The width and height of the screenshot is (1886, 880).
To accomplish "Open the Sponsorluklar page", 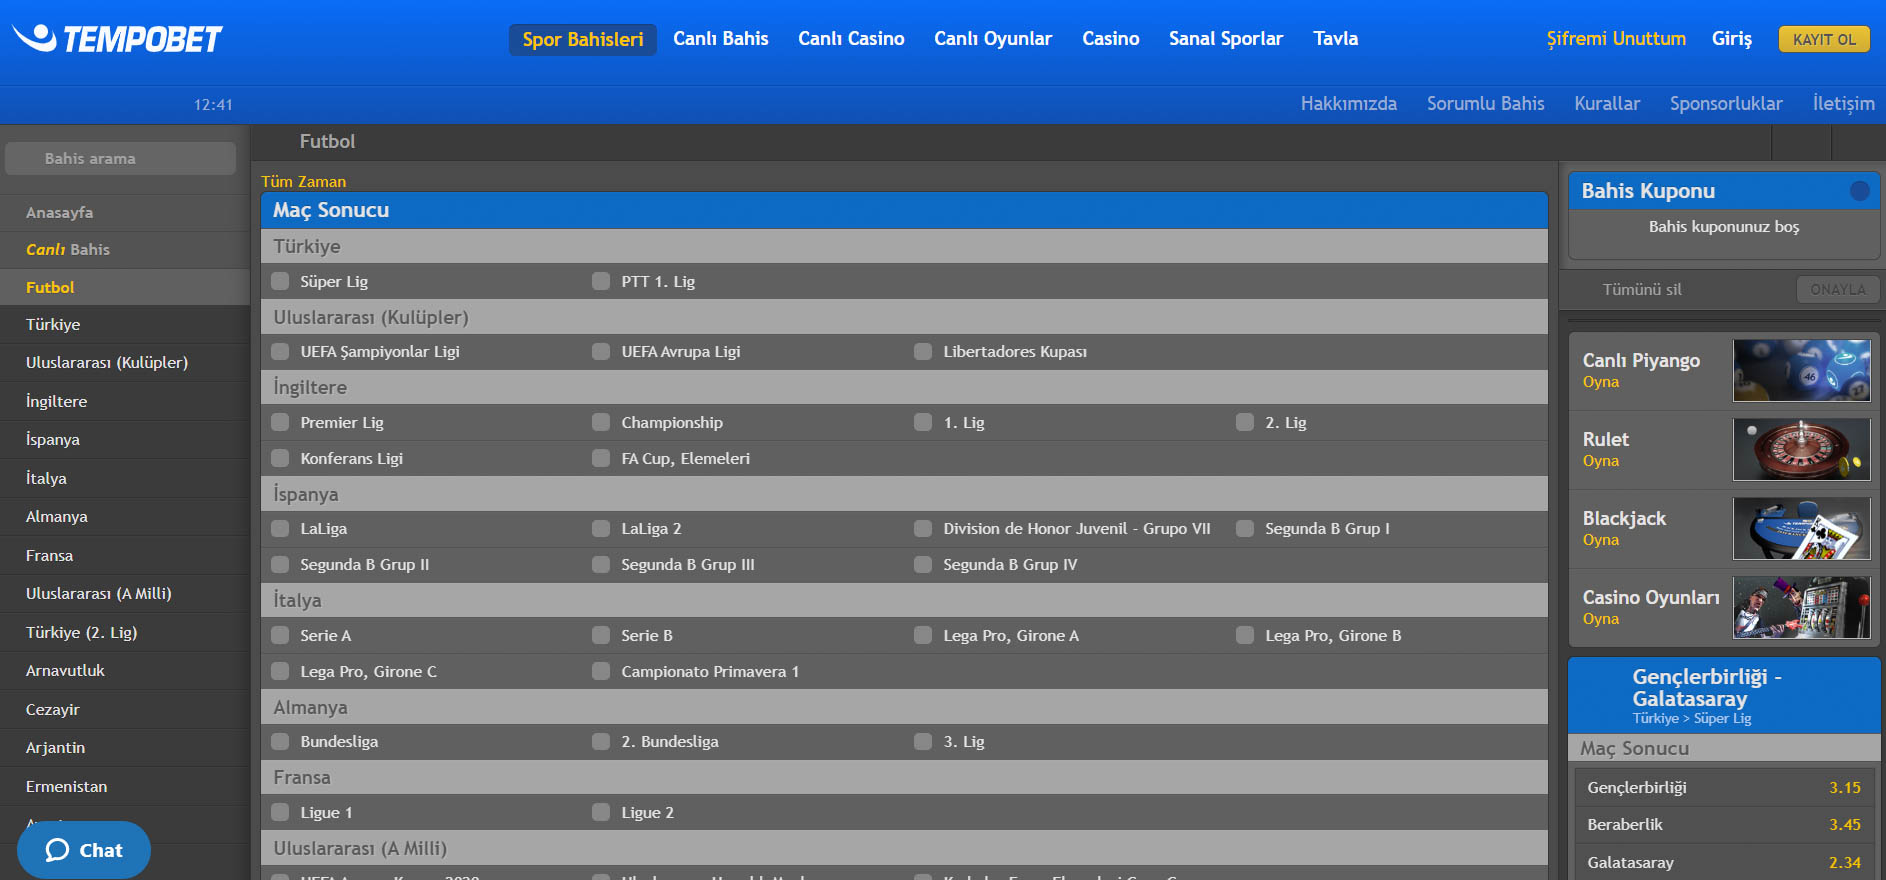I will 1726,104.
